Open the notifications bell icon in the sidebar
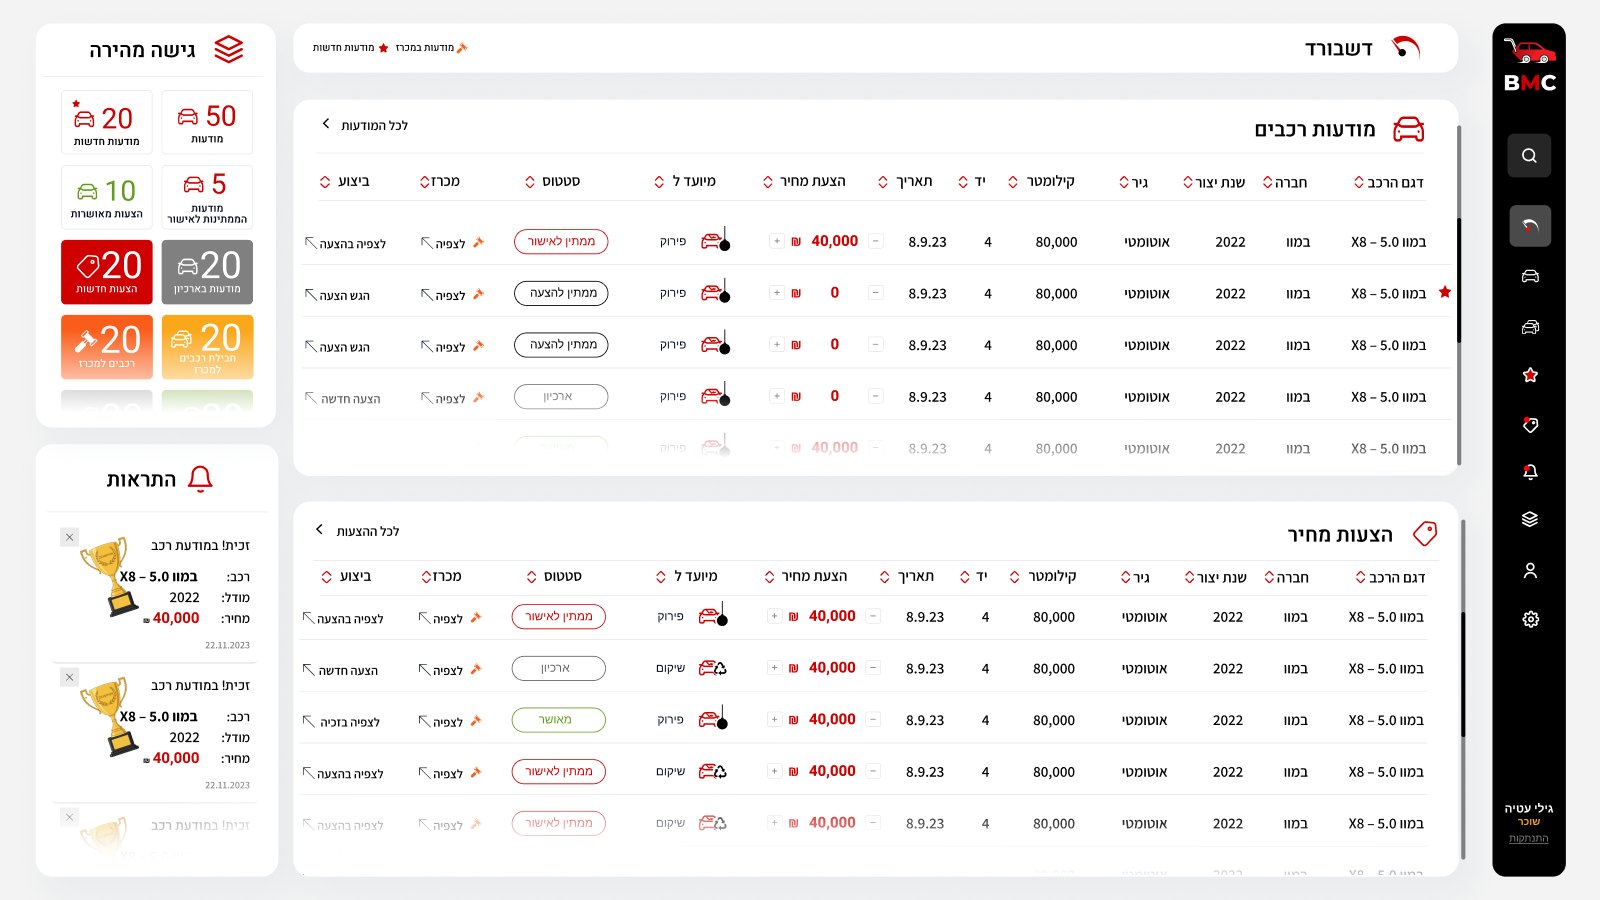 click(x=1530, y=471)
